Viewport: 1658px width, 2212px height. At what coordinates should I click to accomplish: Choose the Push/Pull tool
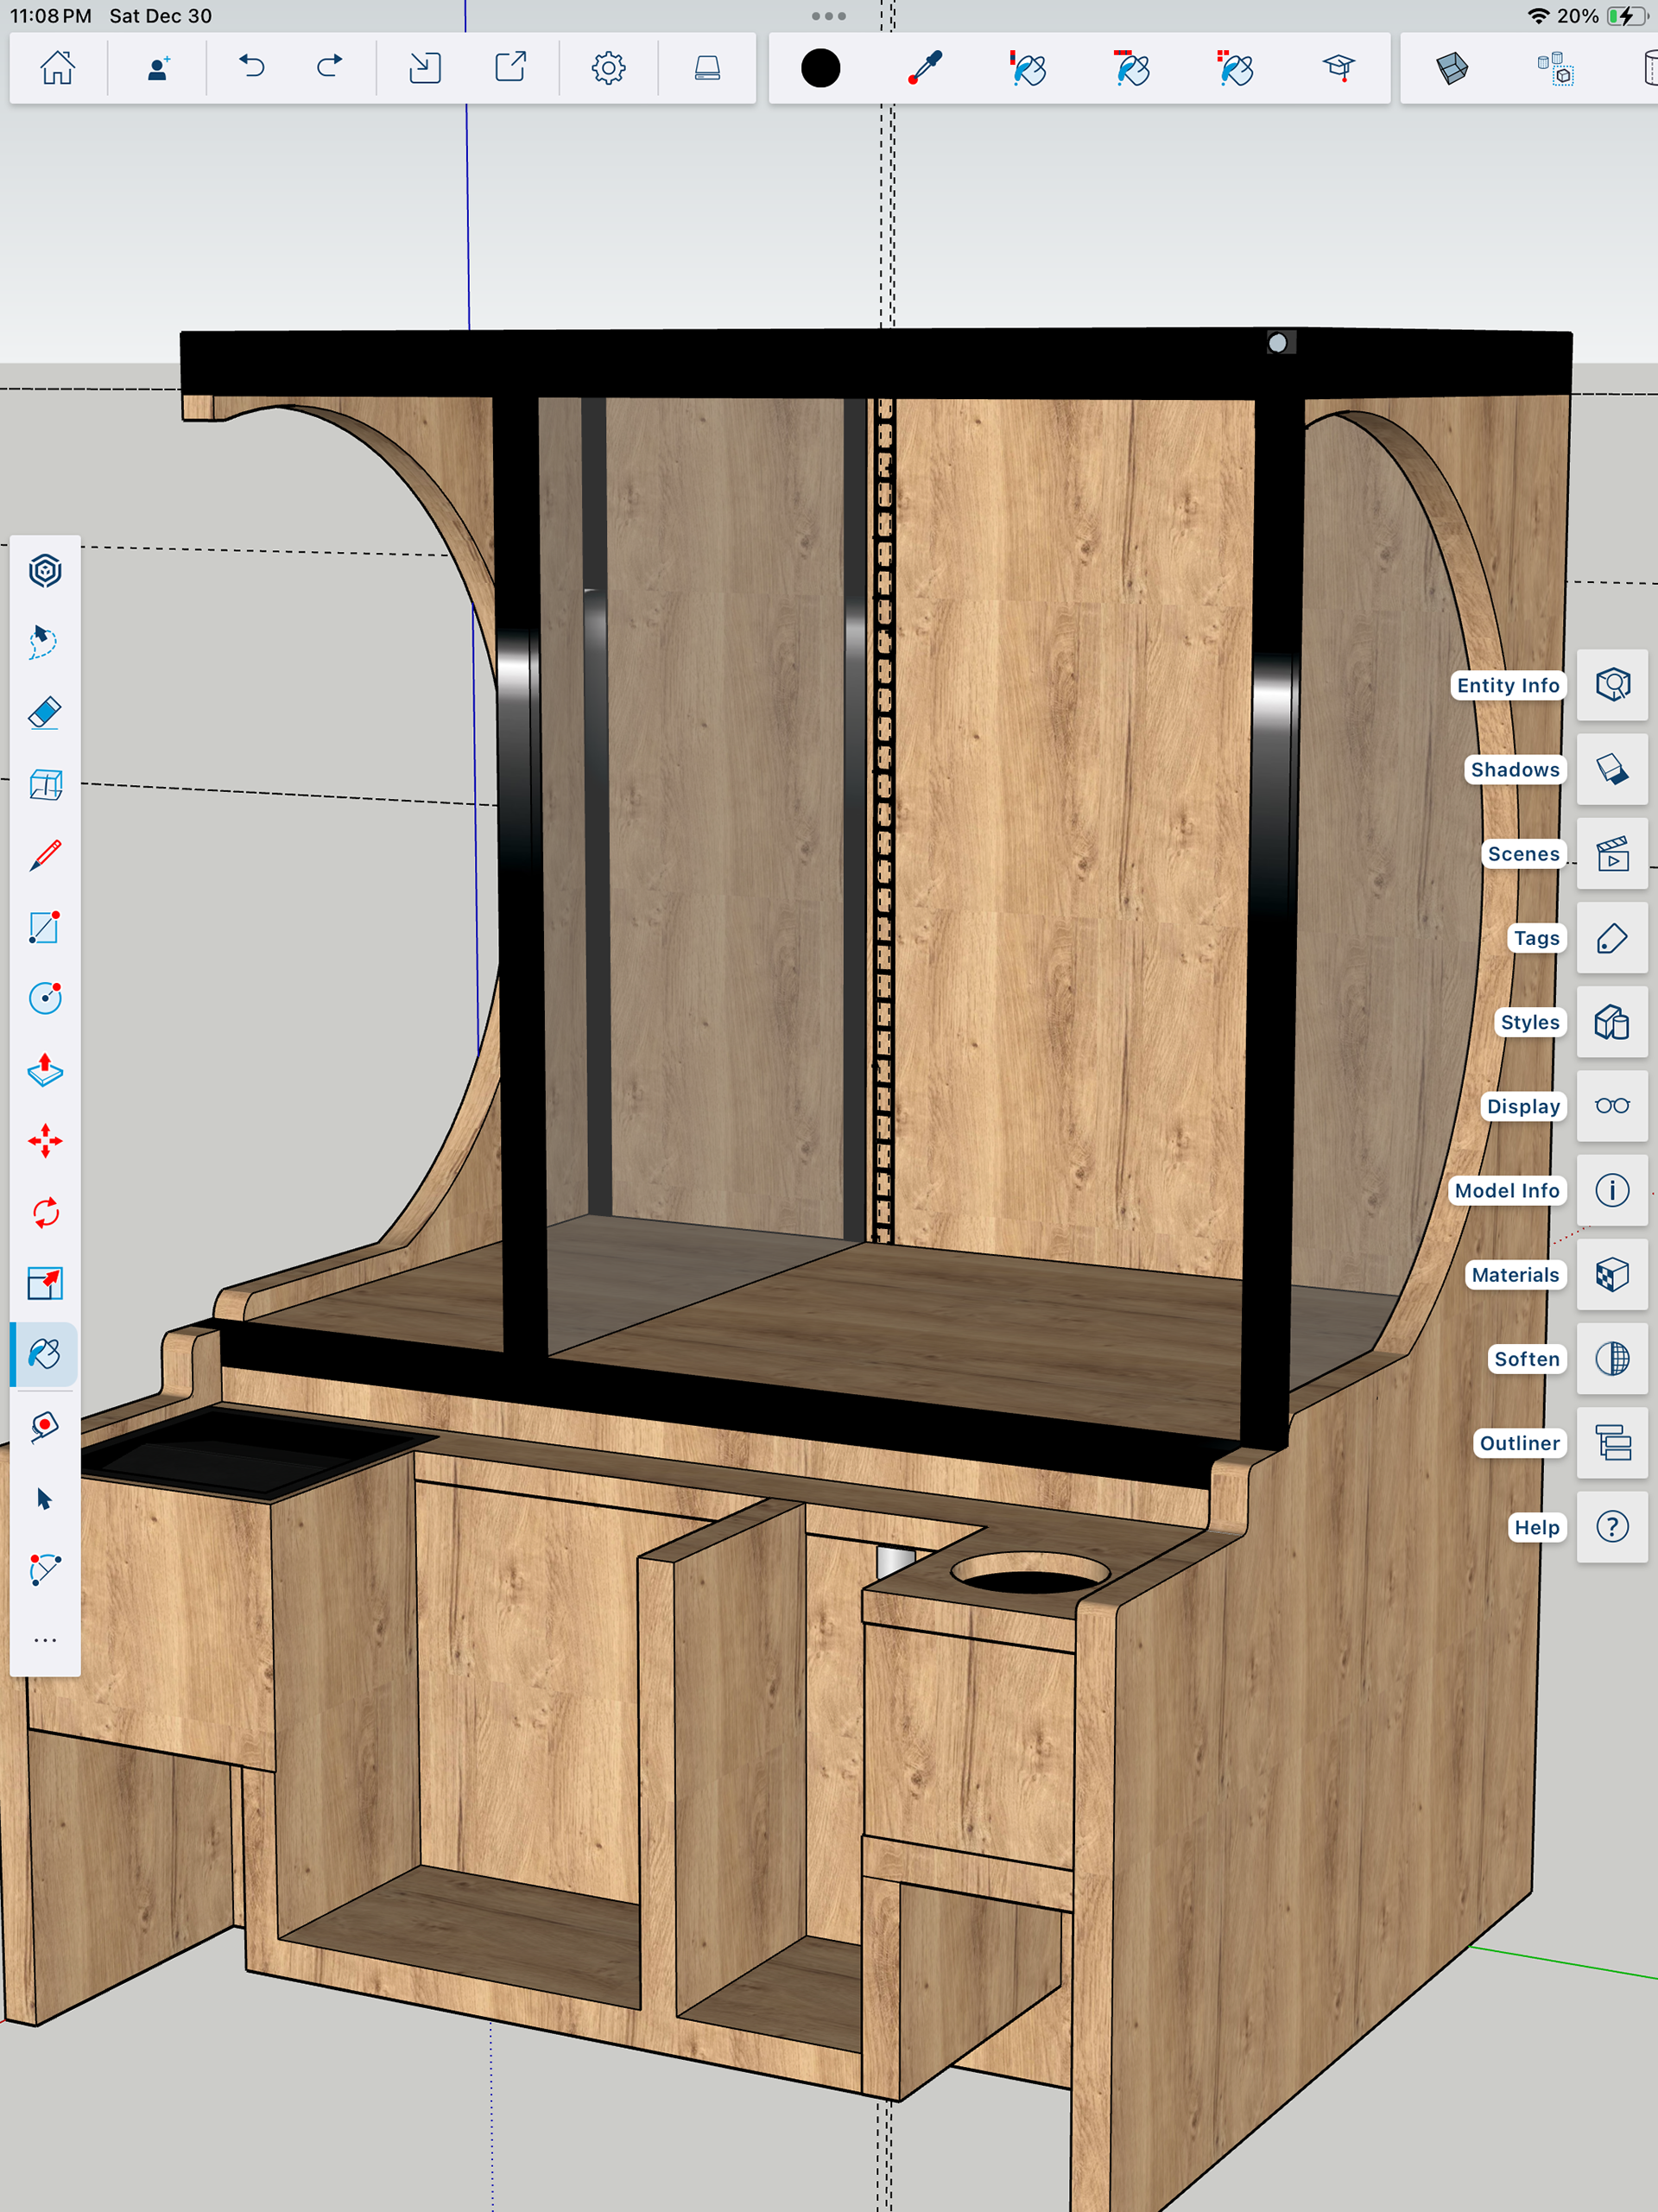point(45,1069)
